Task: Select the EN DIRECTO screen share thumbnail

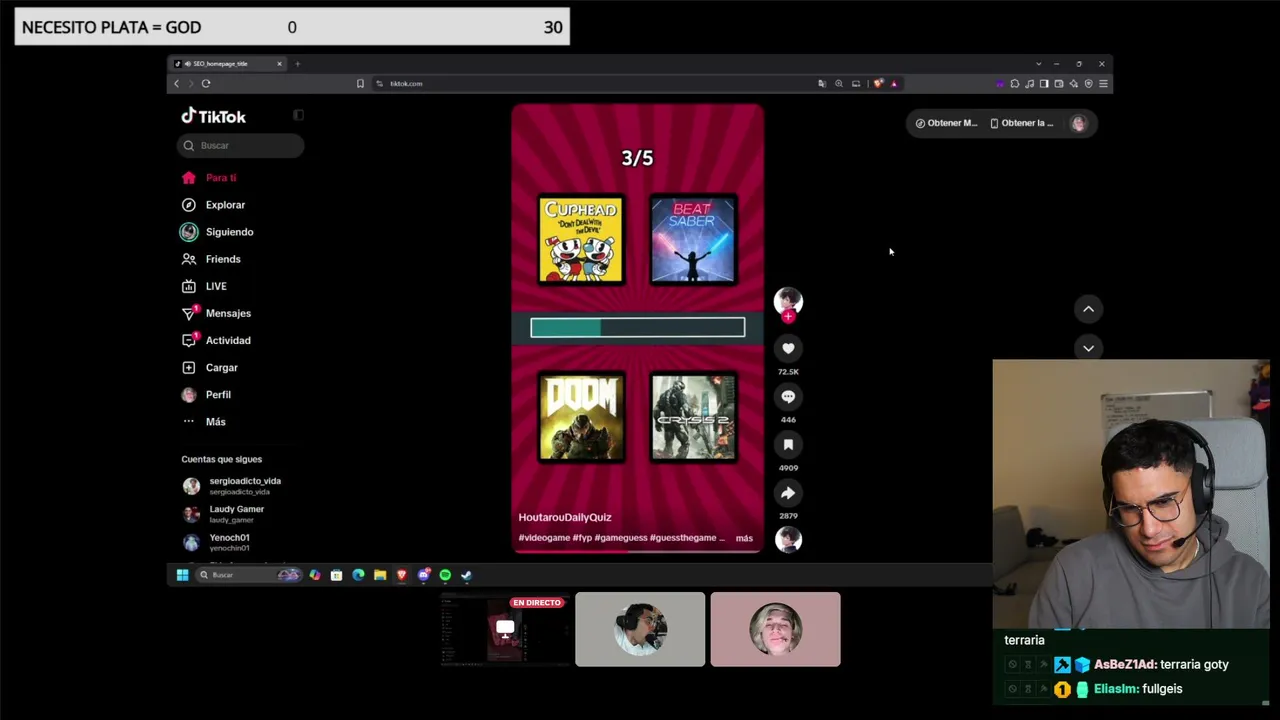Action: coord(505,629)
